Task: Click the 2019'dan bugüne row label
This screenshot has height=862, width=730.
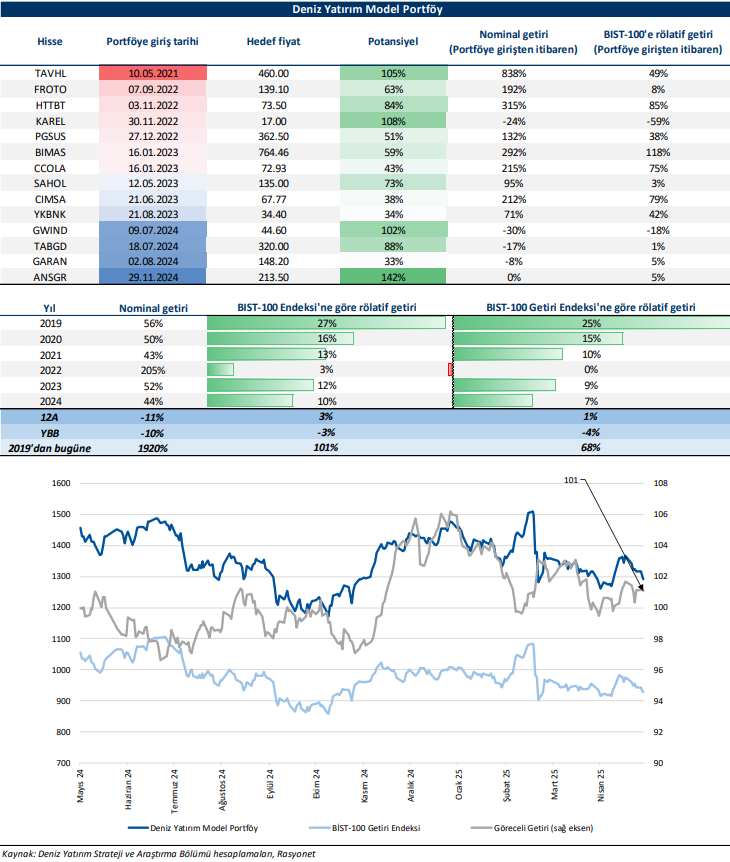Action: pyautogui.click(x=49, y=448)
